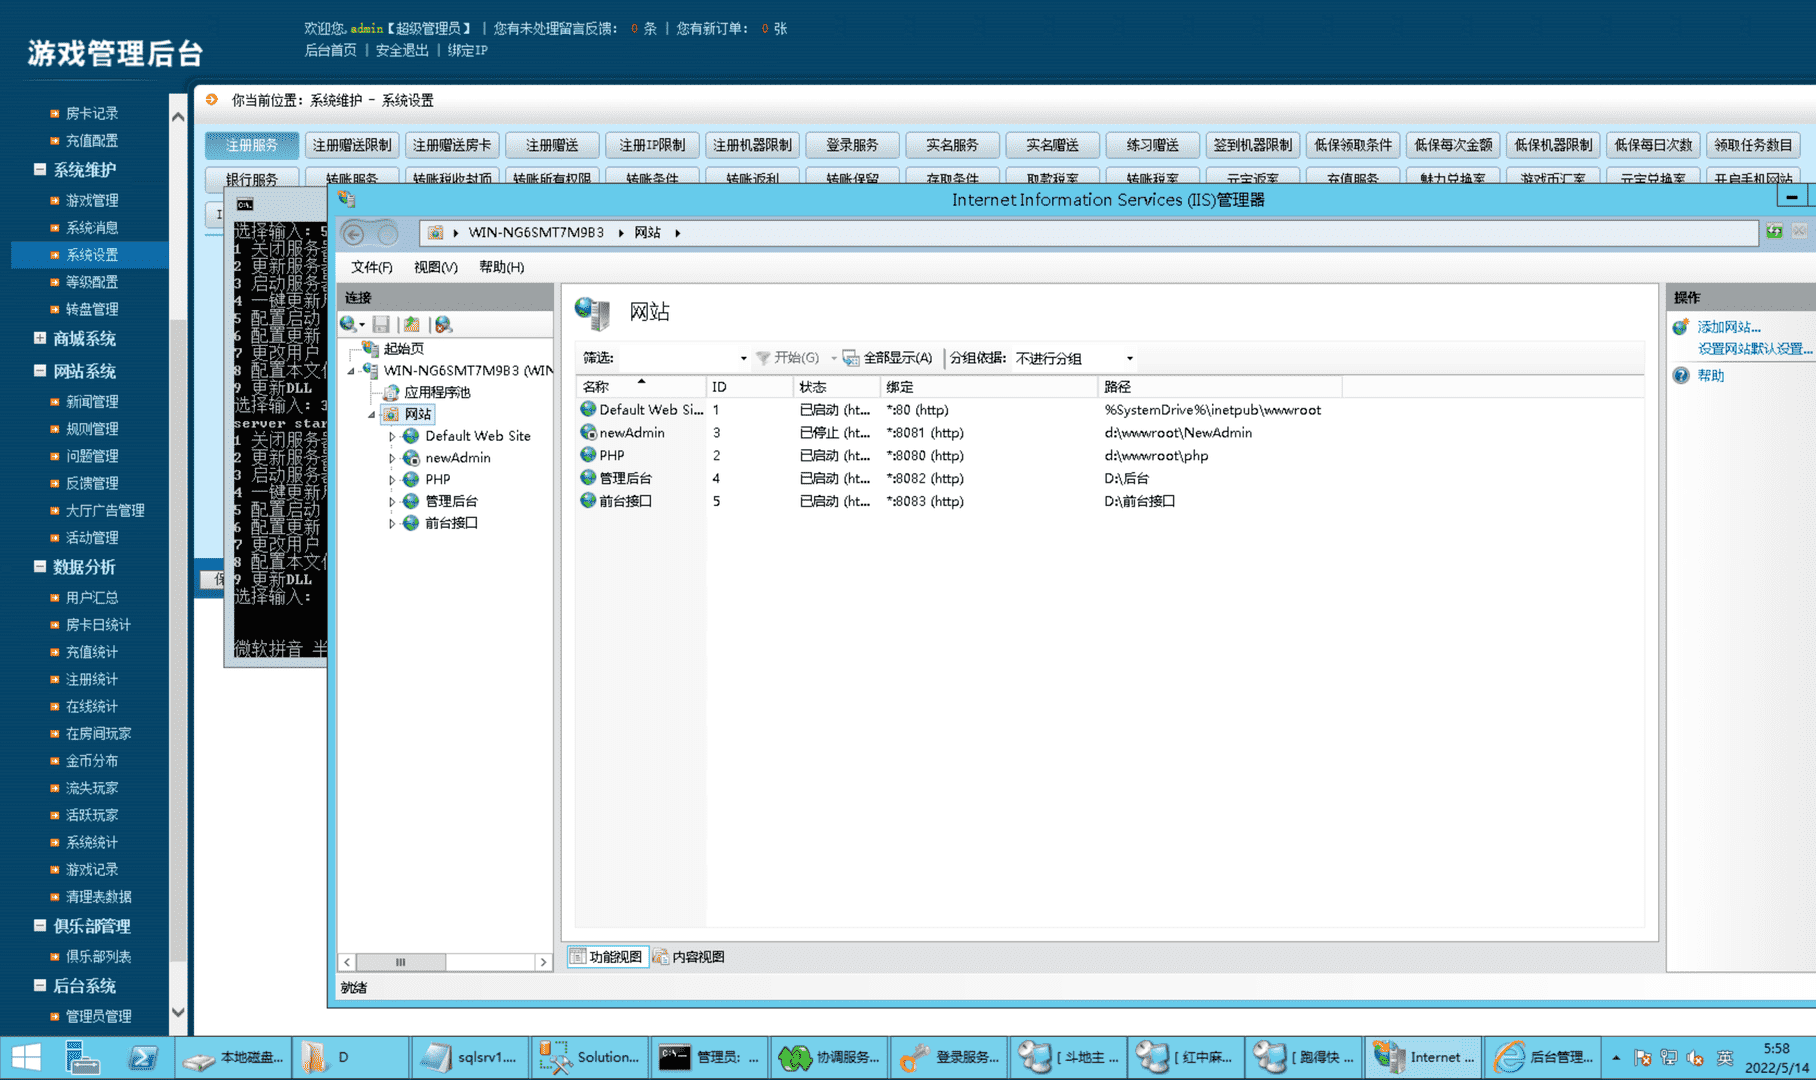Click the up-one-level icon in the Connections toolbar
1816x1080 pixels.
click(411, 324)
